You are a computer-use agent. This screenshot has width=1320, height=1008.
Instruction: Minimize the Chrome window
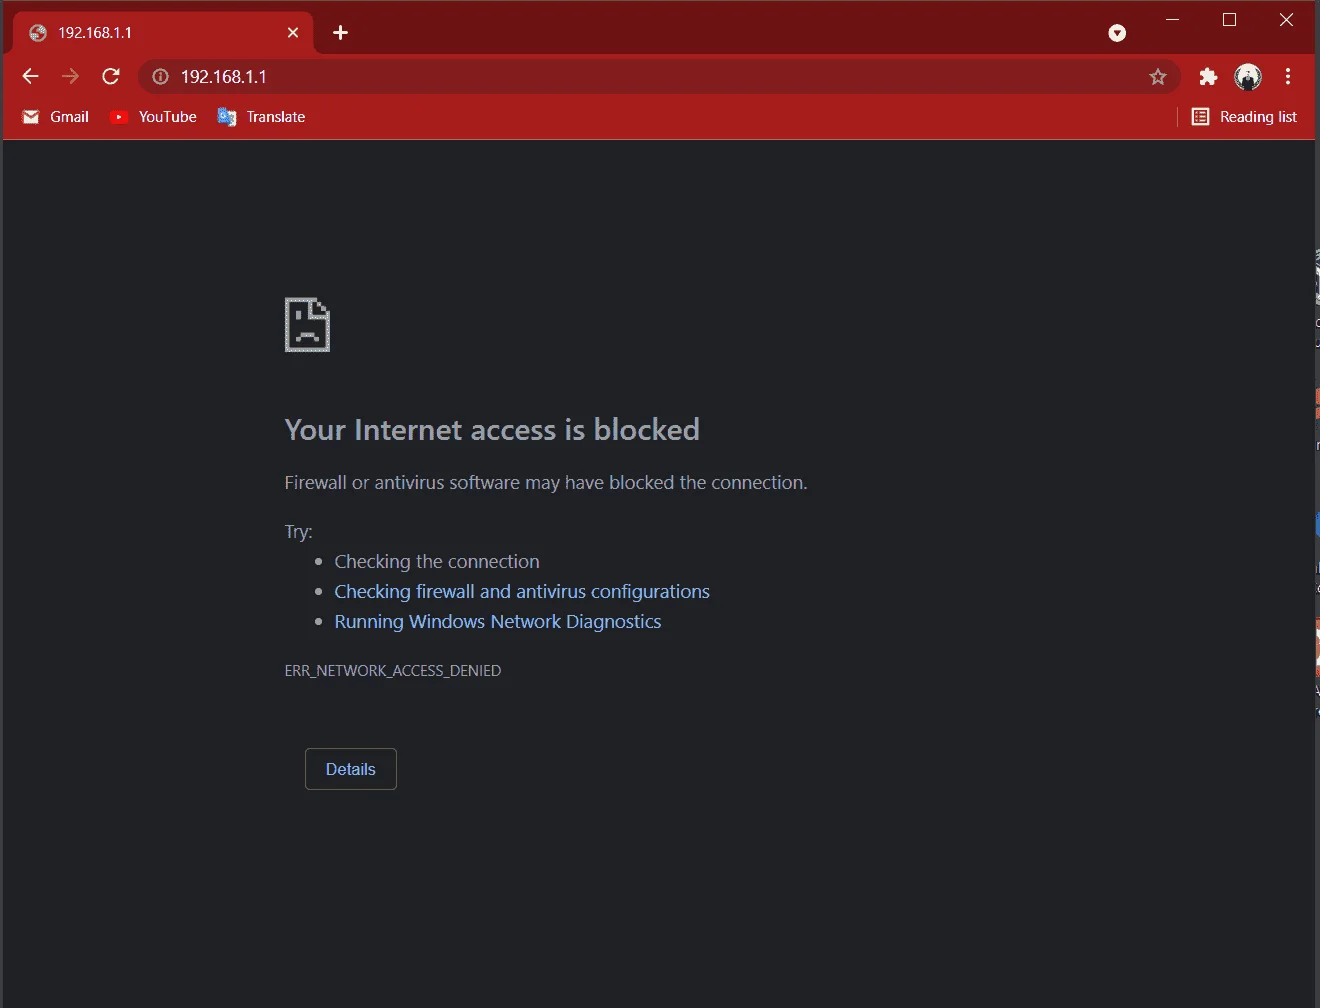click(1173, 20)
